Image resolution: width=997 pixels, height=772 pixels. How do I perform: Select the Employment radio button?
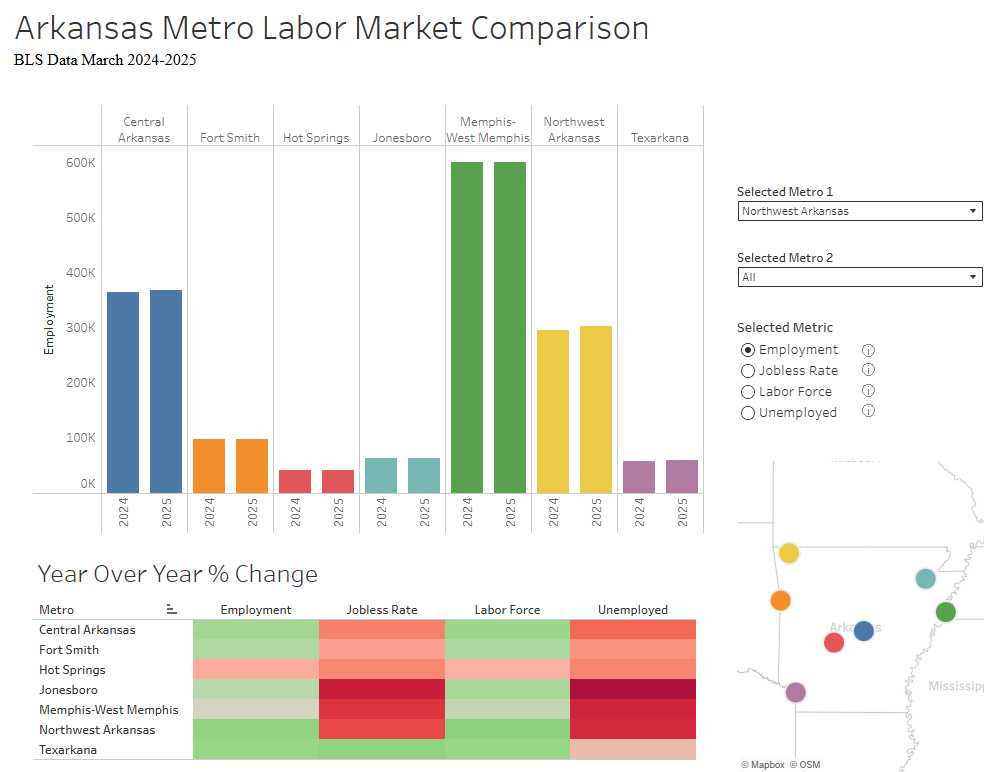pyautogui.click(x=748, y=350)
